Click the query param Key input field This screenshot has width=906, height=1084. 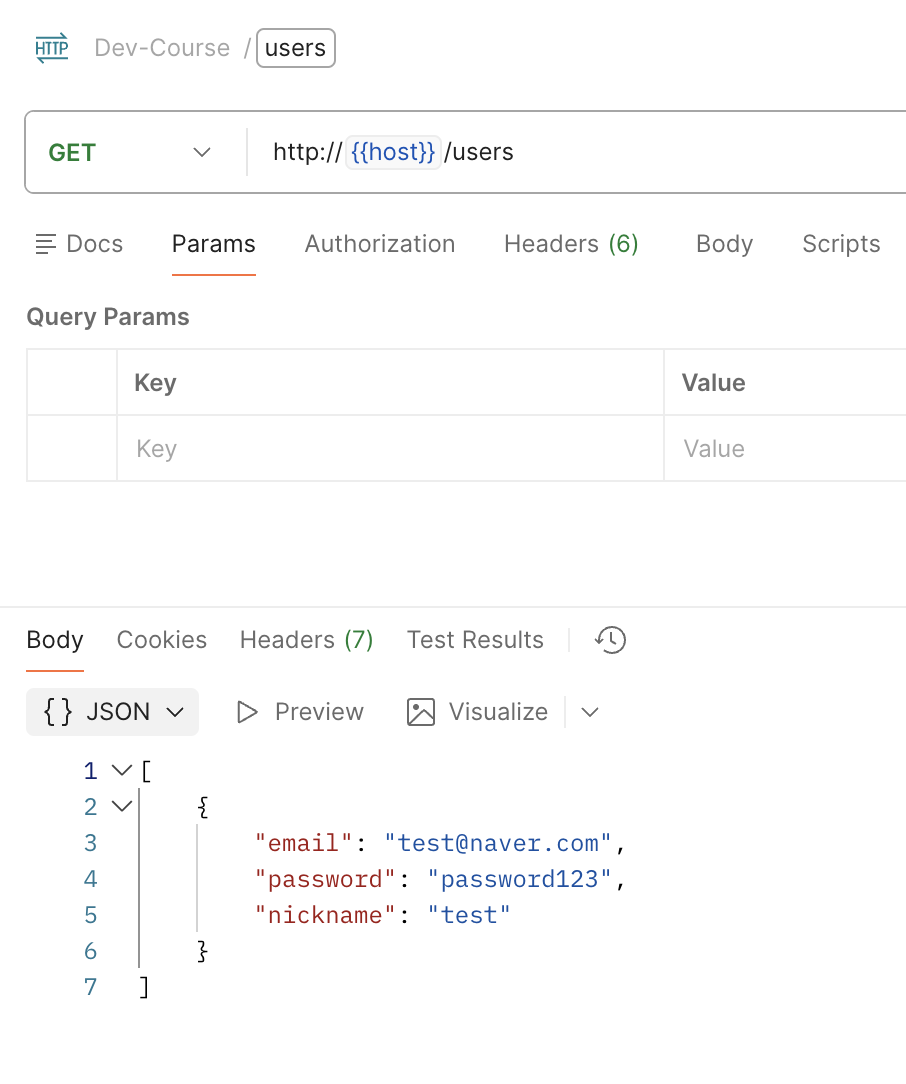point(390,449)
